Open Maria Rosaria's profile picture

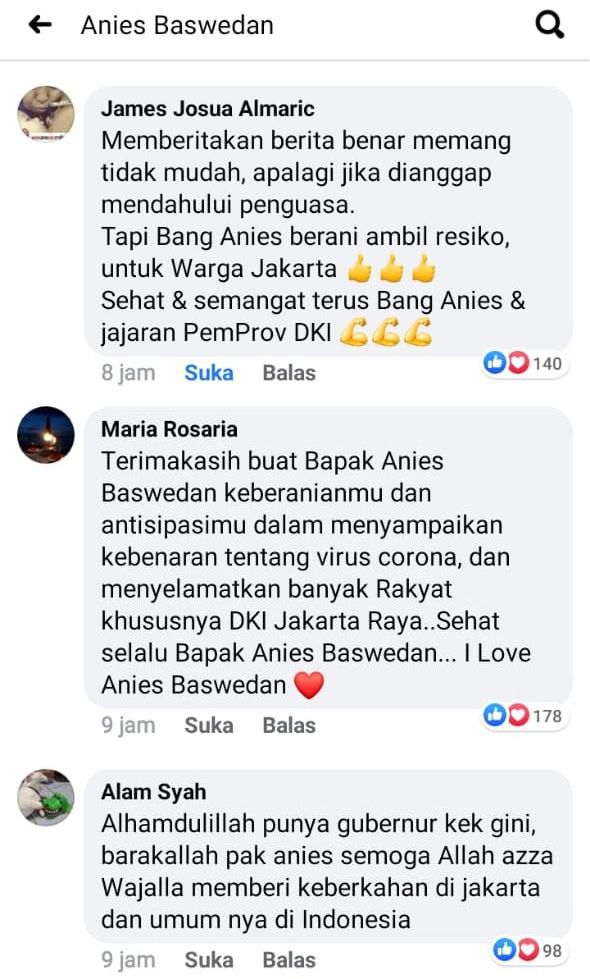46,435
